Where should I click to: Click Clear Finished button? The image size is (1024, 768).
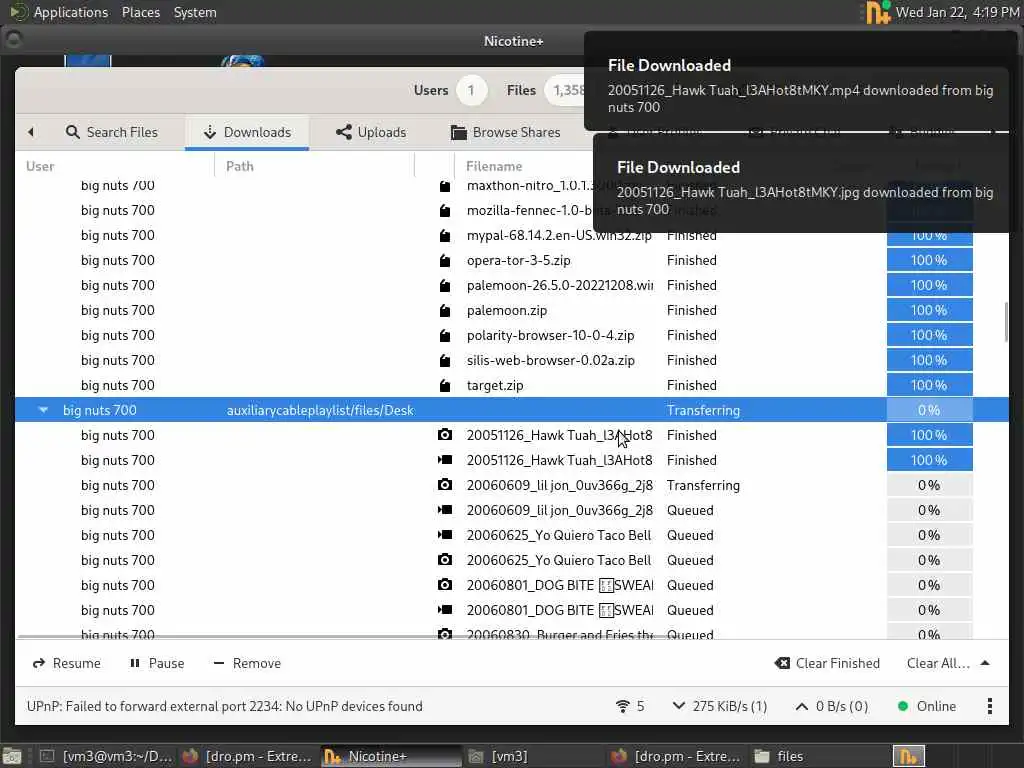click(827, 663)
